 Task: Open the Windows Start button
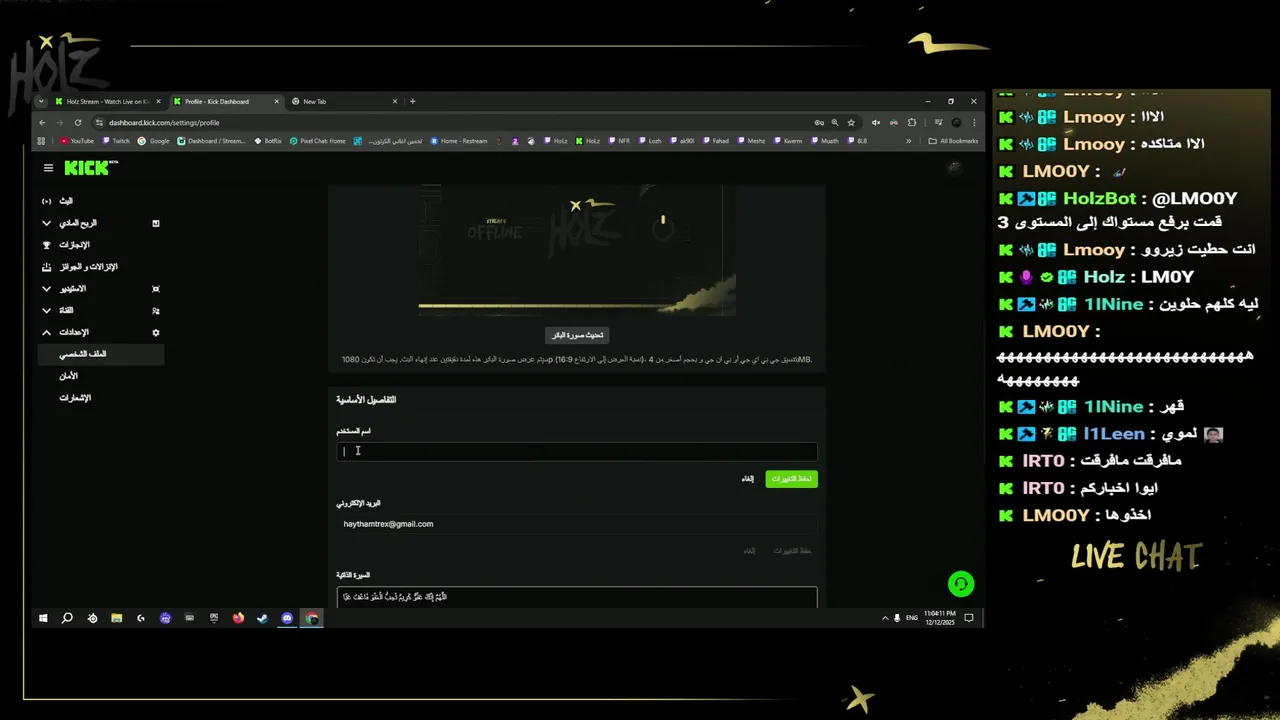click(43, 618)
